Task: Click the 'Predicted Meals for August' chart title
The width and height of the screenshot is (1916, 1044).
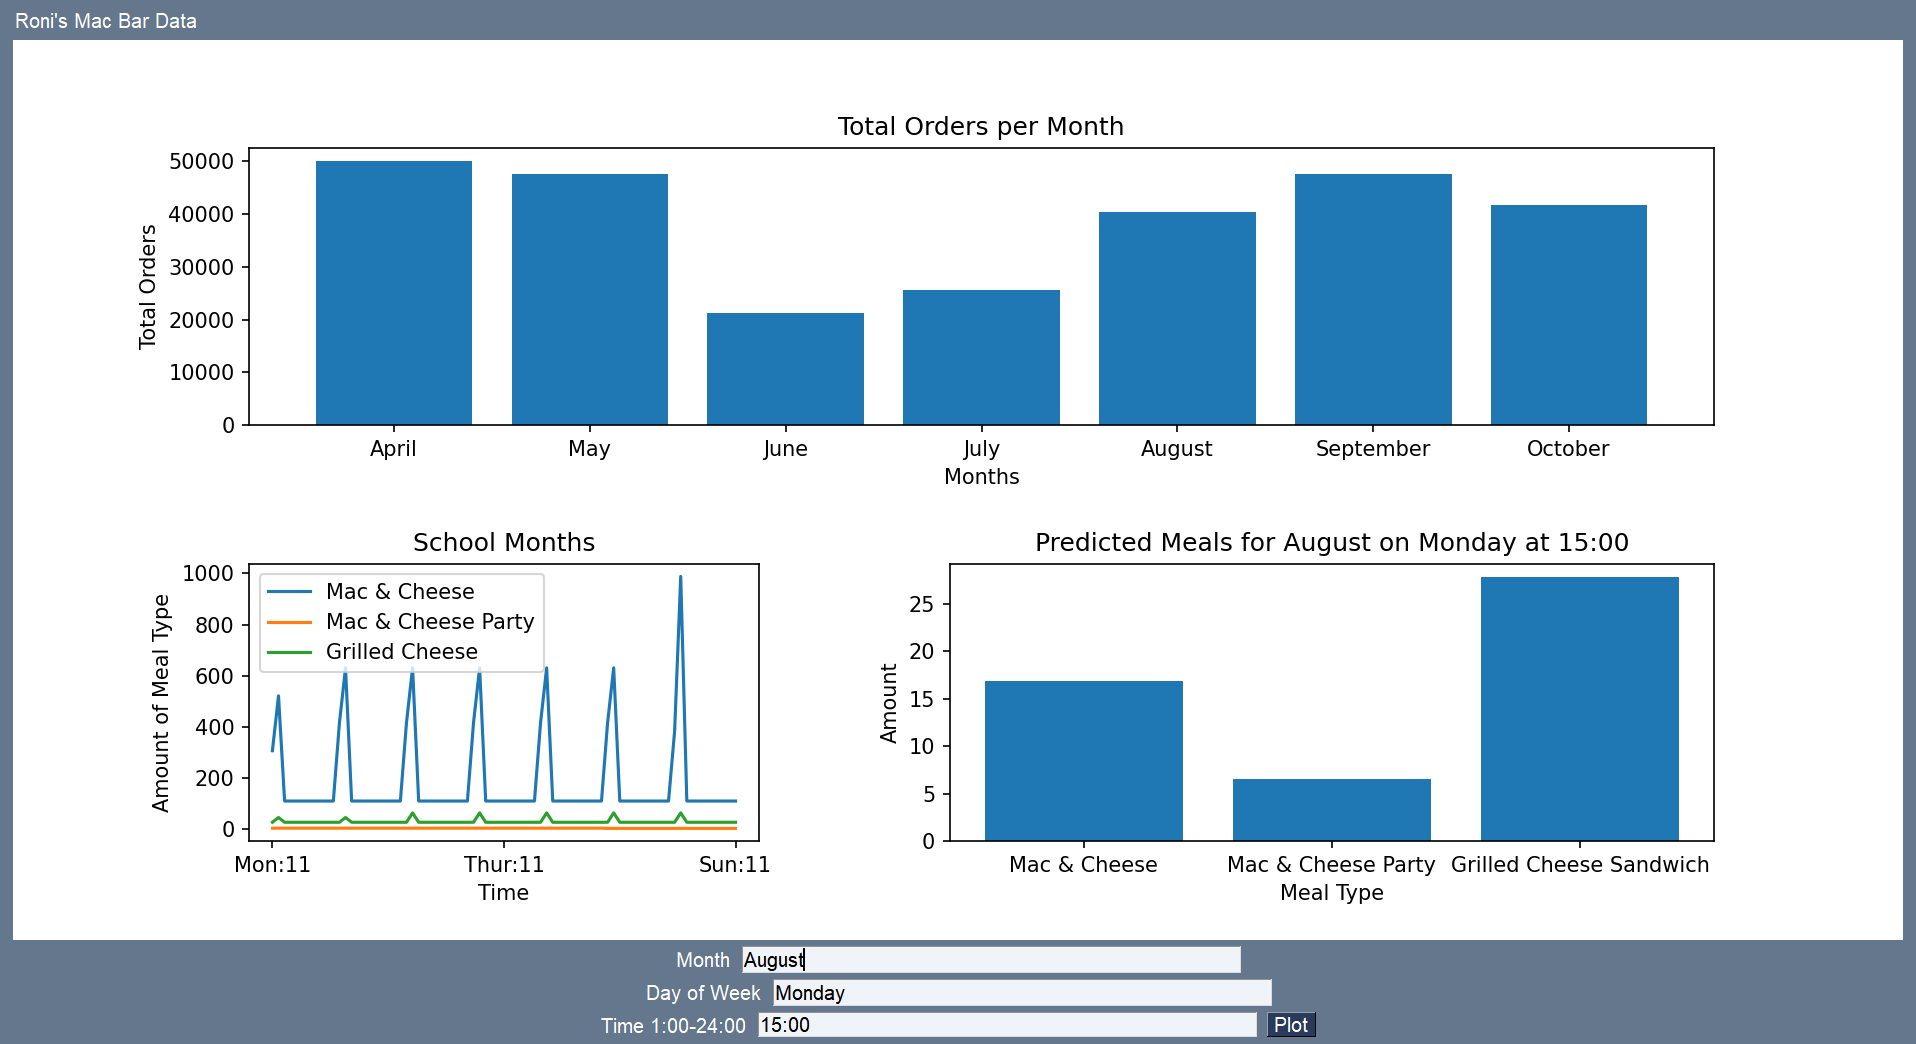Action: [x=1332, y=542]
